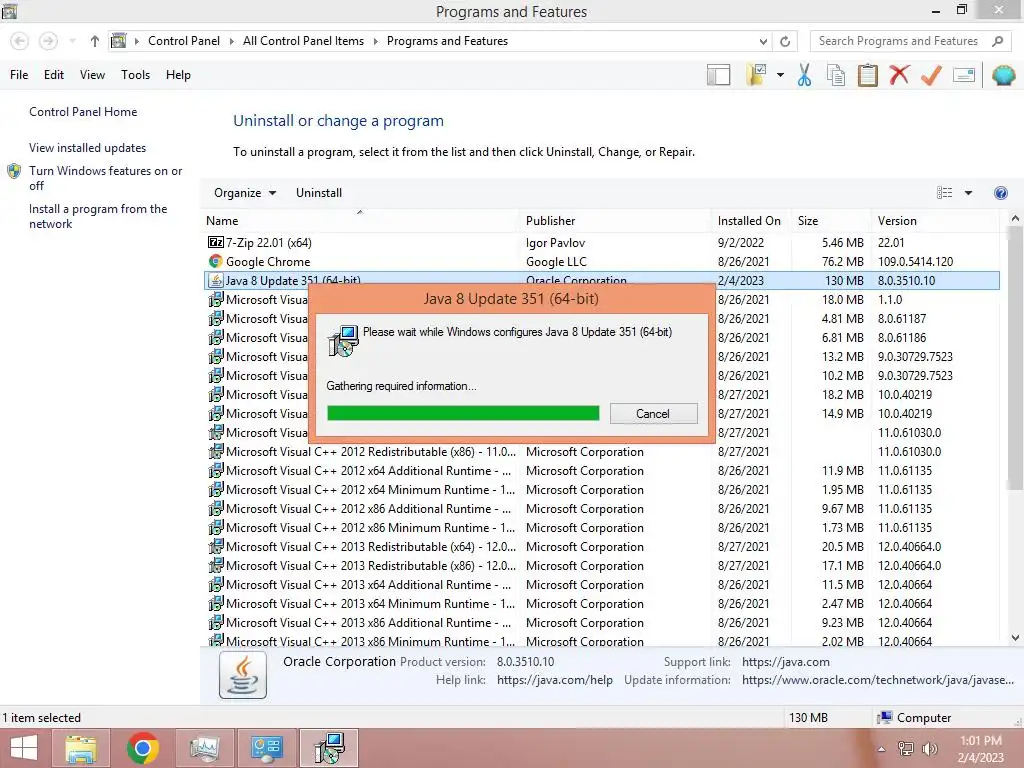Click the preview pane layout toolbar icon
Screen dimensions: 1024x768
[x=718, y=75]
